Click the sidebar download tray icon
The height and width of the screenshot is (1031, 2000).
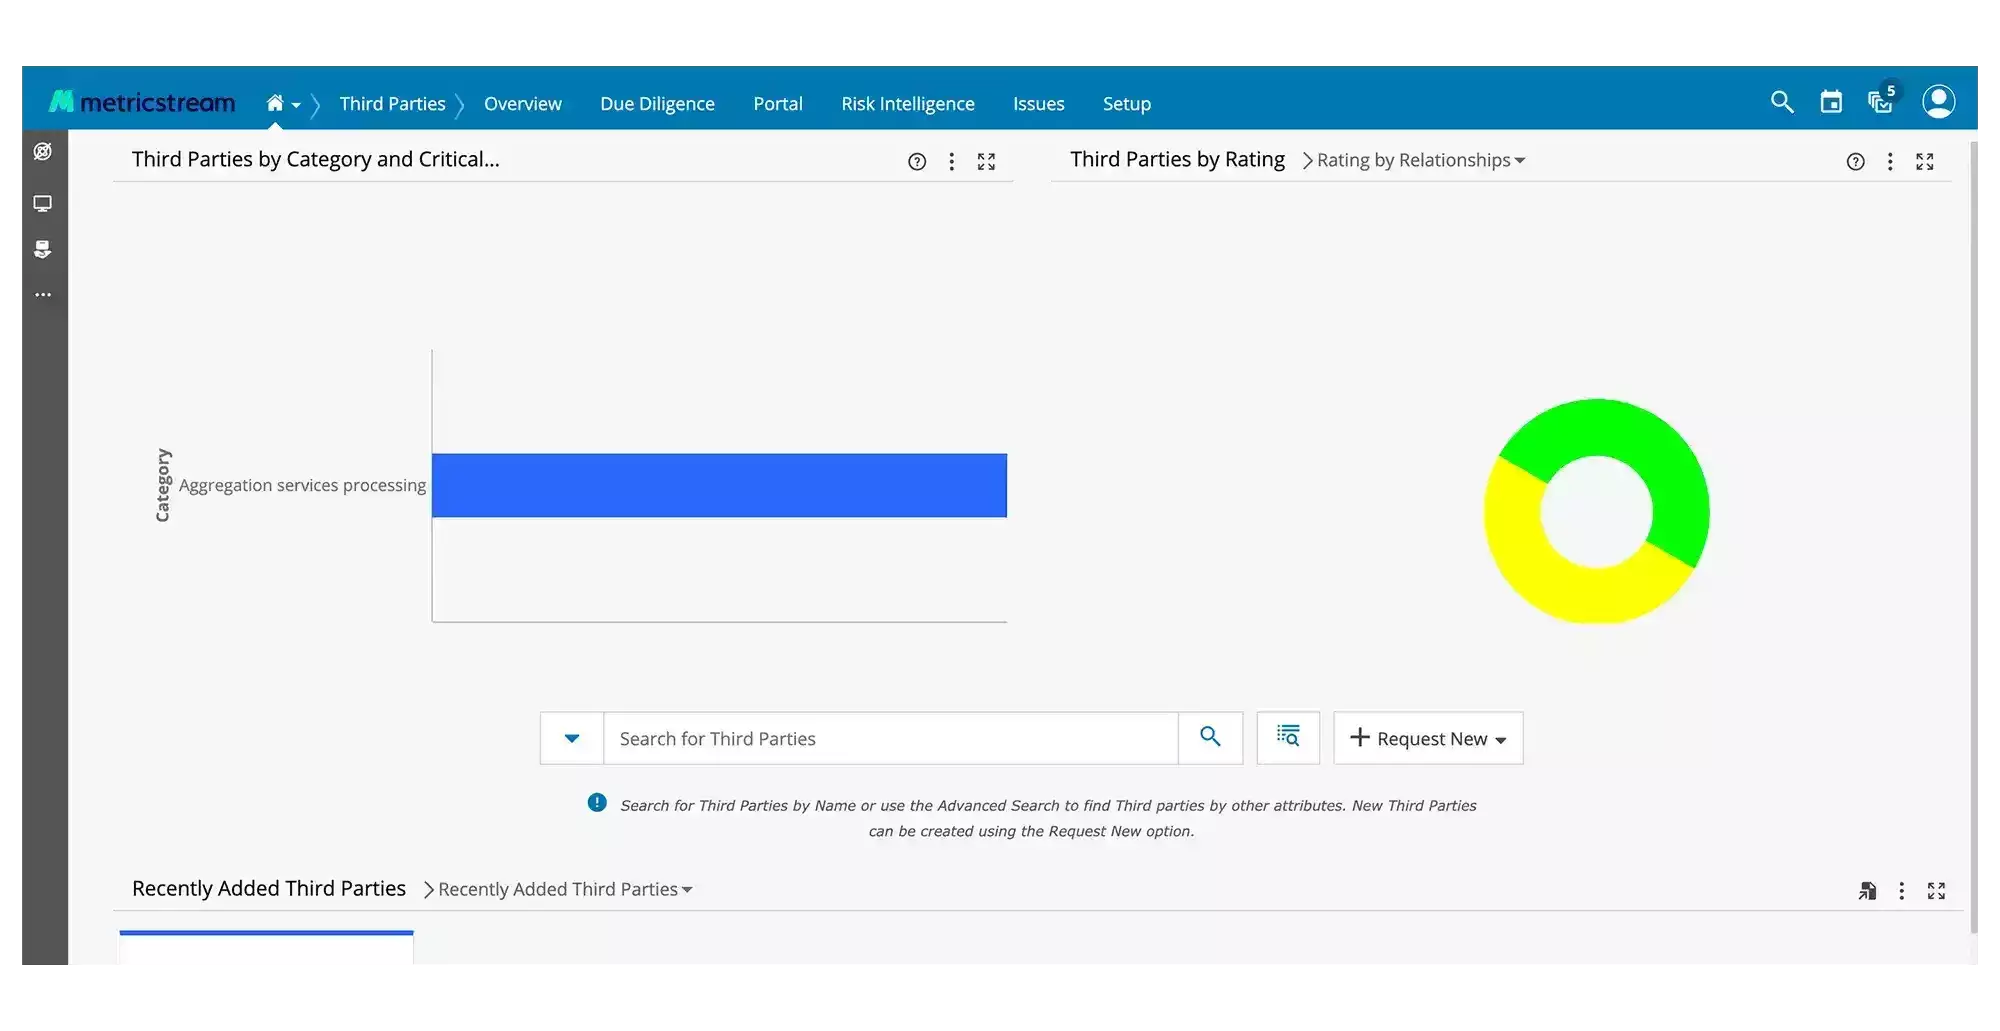click(x=43, y=249)
